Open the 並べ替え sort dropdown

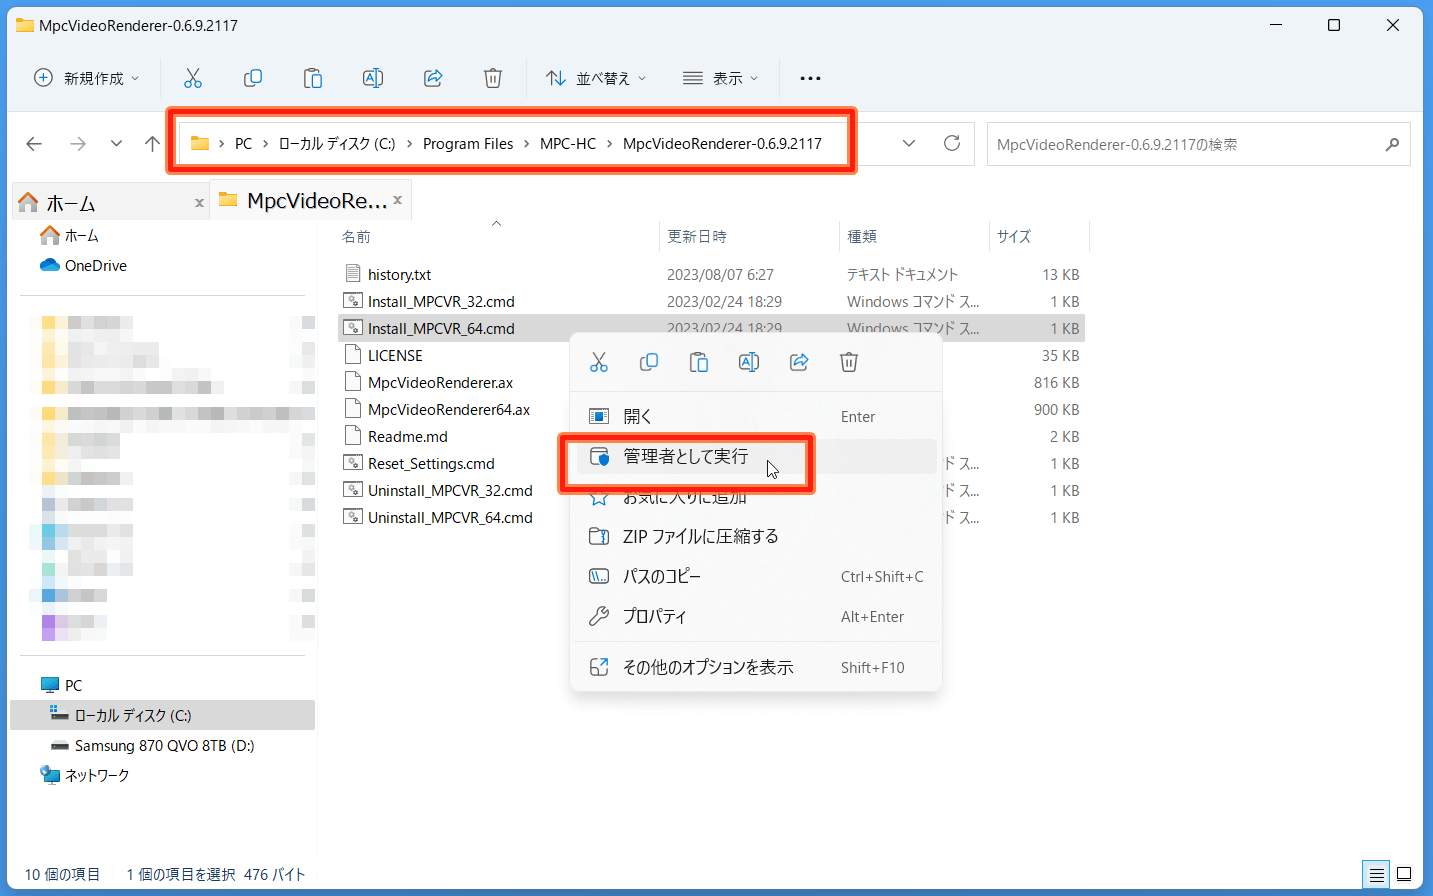point(596,78)
